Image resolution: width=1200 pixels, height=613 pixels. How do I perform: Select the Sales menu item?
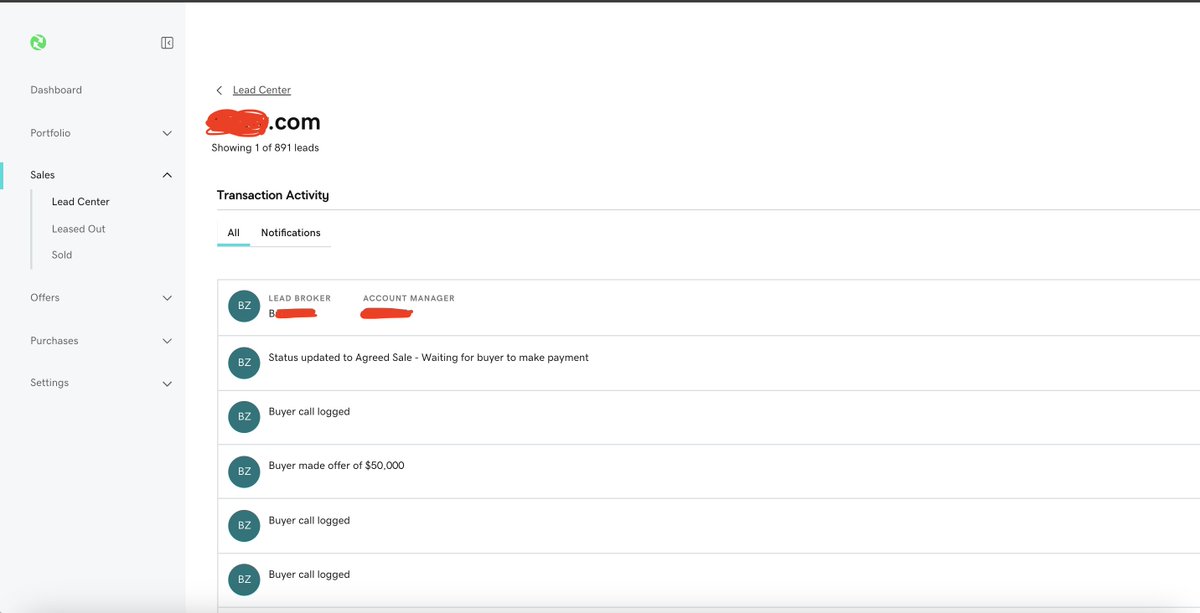click(x=42, y=175)
